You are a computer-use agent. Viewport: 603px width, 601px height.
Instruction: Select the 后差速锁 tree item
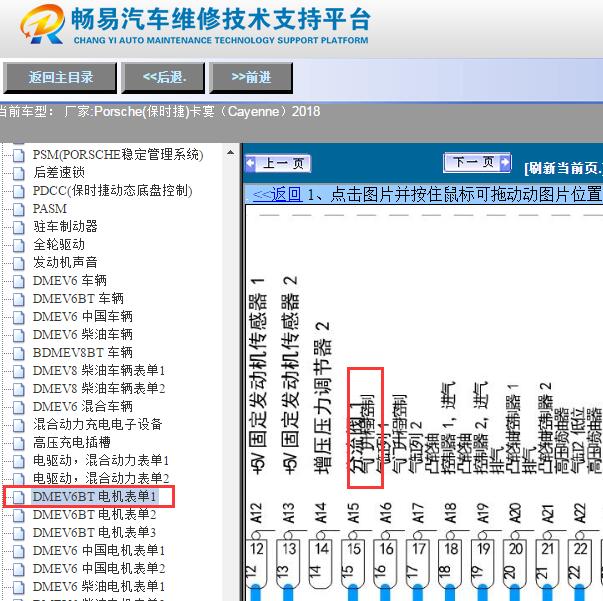point(59,172)
